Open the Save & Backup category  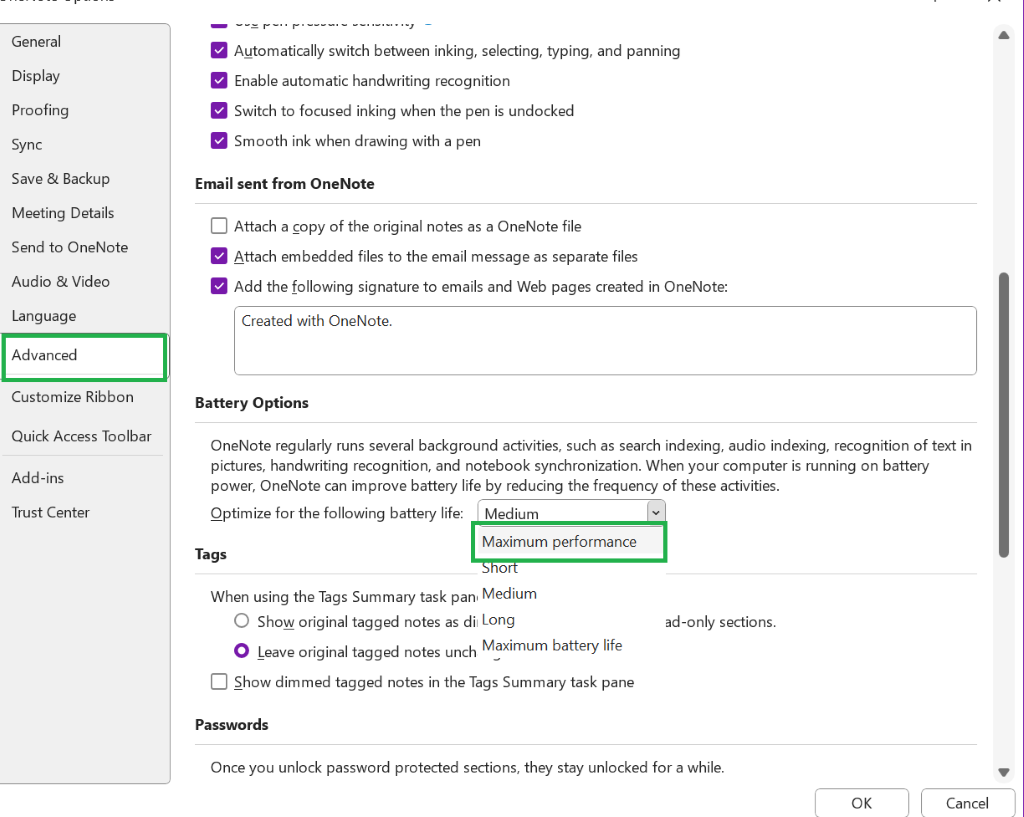pos(60,178)
